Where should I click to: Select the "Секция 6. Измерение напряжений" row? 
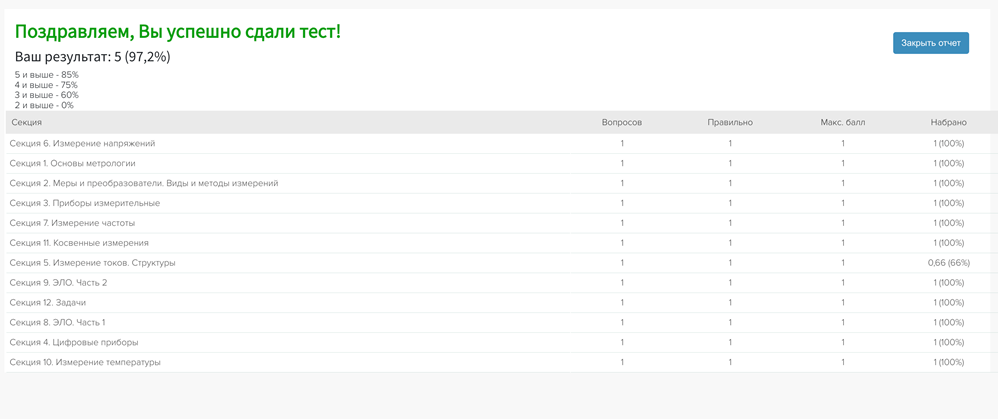[82, 143]
